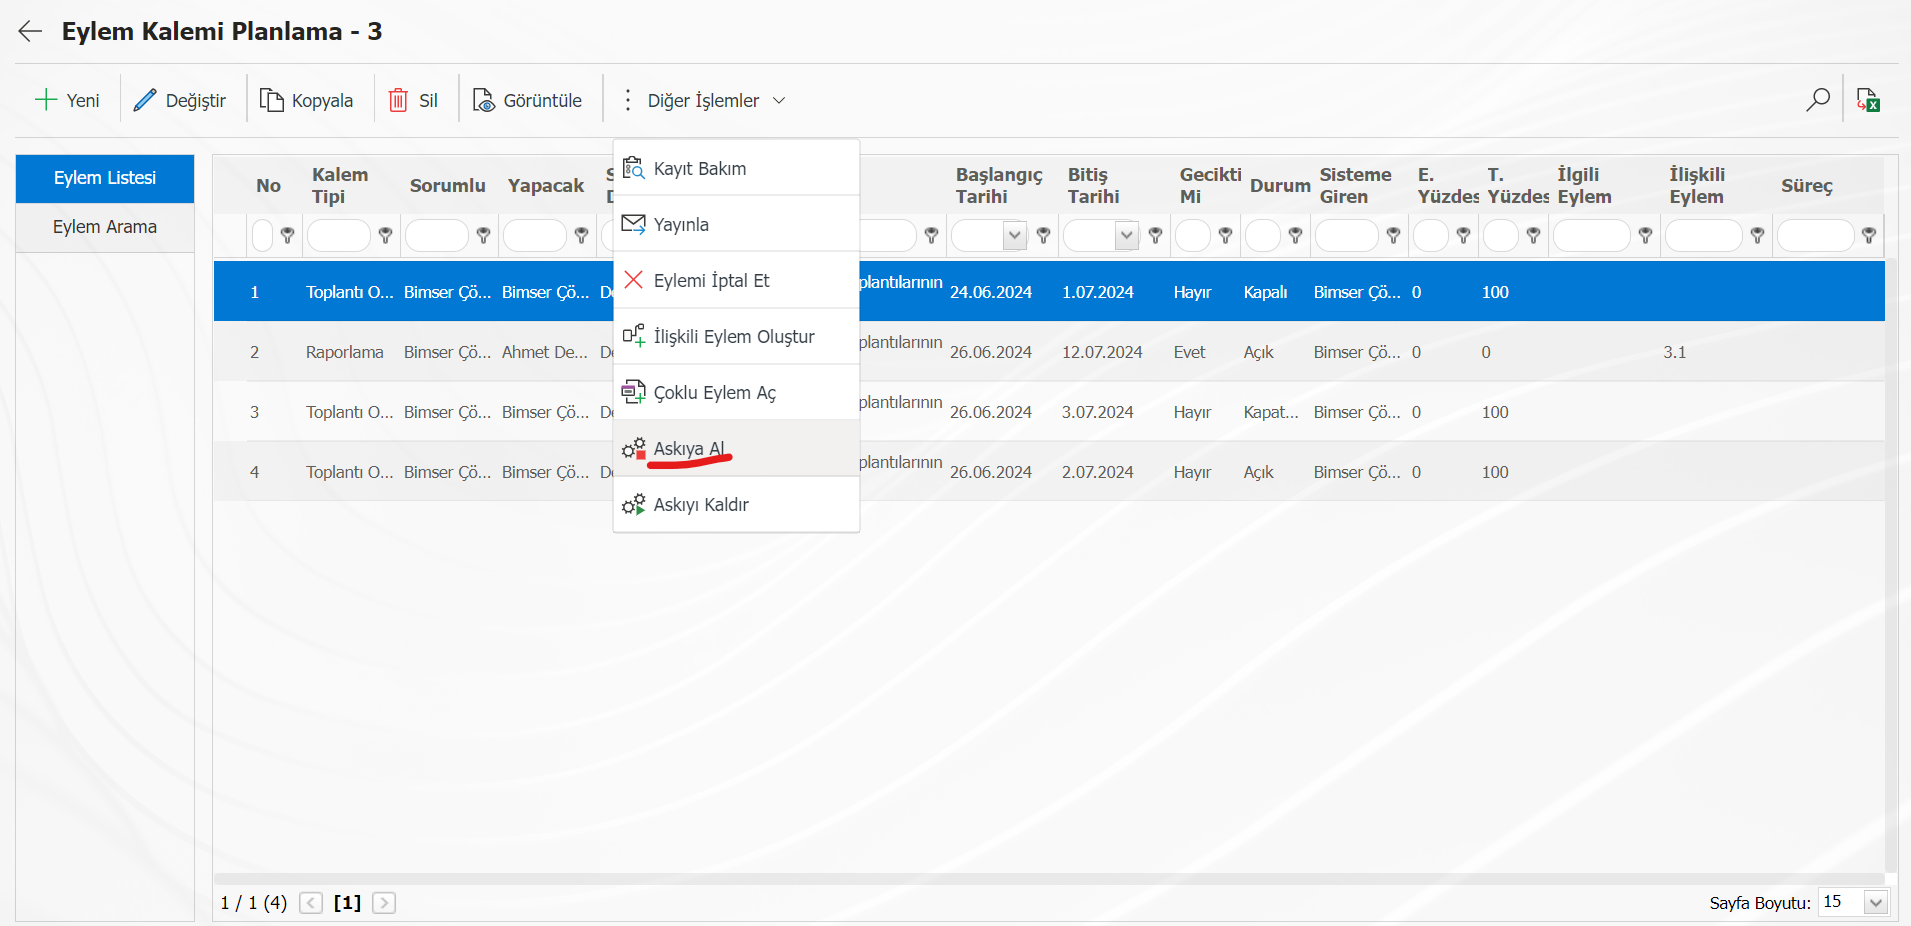This screenshot has width=1911, height=926.
Task: Click the Askıyı Kaldır gear icon
Action: 633,504
